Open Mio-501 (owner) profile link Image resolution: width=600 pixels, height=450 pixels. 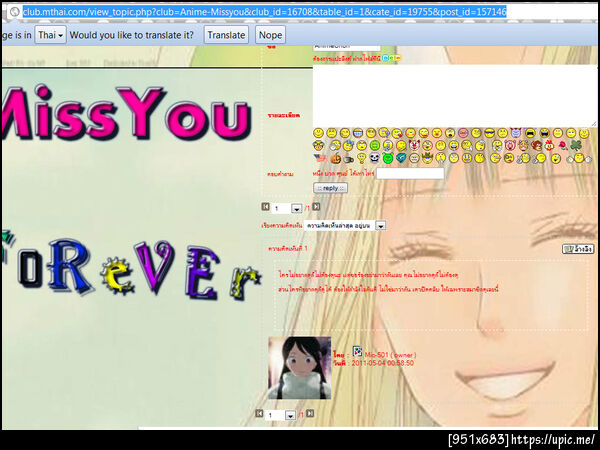[390, 355]
